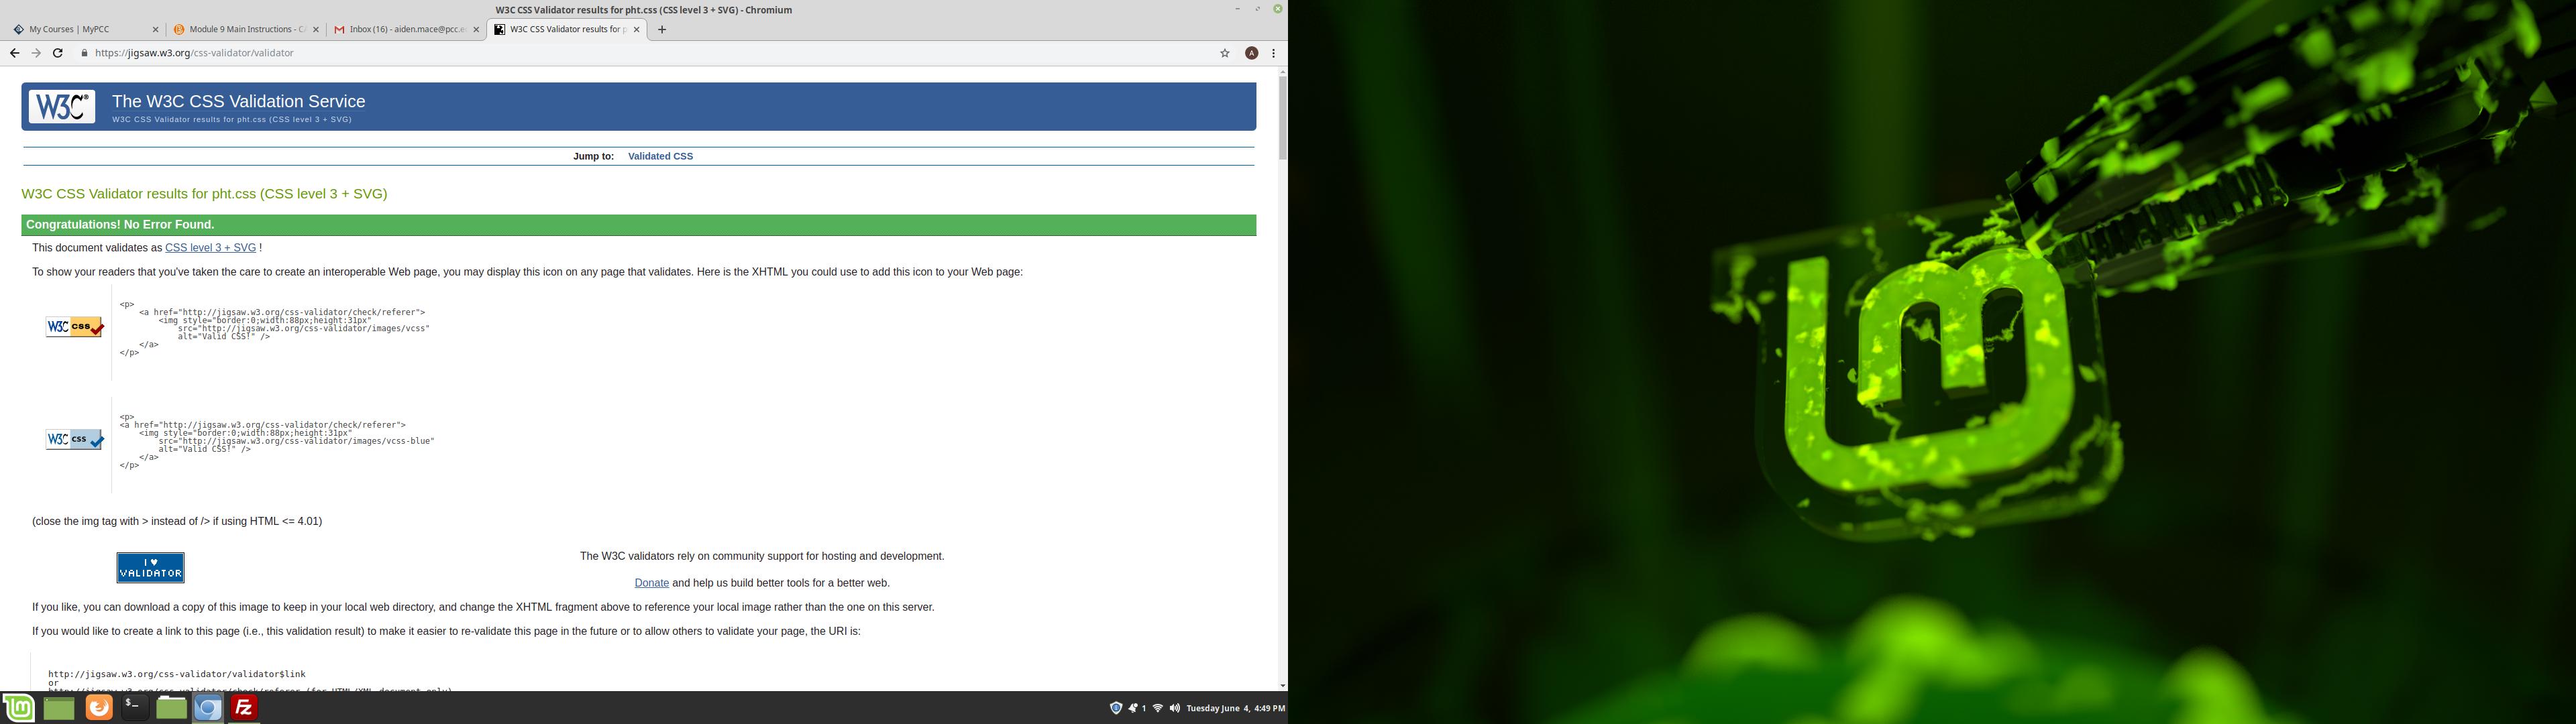Bookmark this page with the star icon

1224,53
